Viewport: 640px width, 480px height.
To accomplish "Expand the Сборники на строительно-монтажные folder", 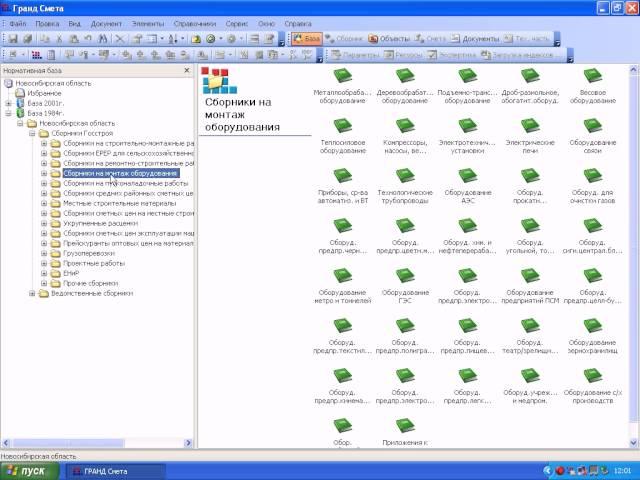I will tap(44, 143).
